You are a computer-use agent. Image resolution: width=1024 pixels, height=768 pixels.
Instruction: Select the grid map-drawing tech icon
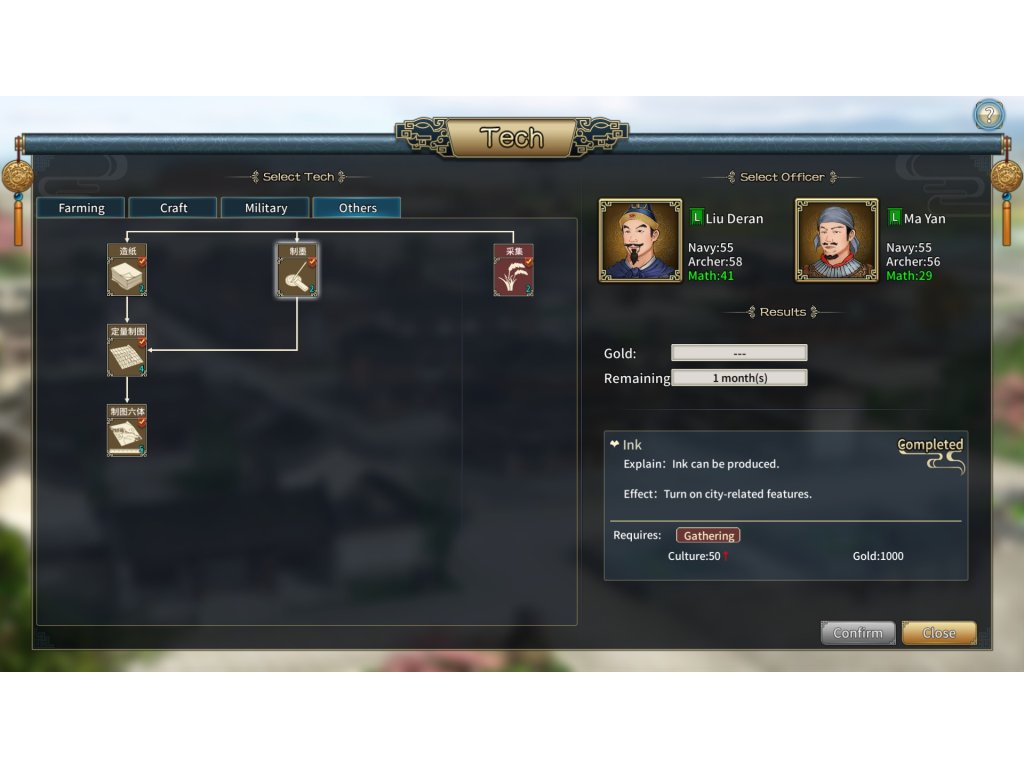[127, 350]
